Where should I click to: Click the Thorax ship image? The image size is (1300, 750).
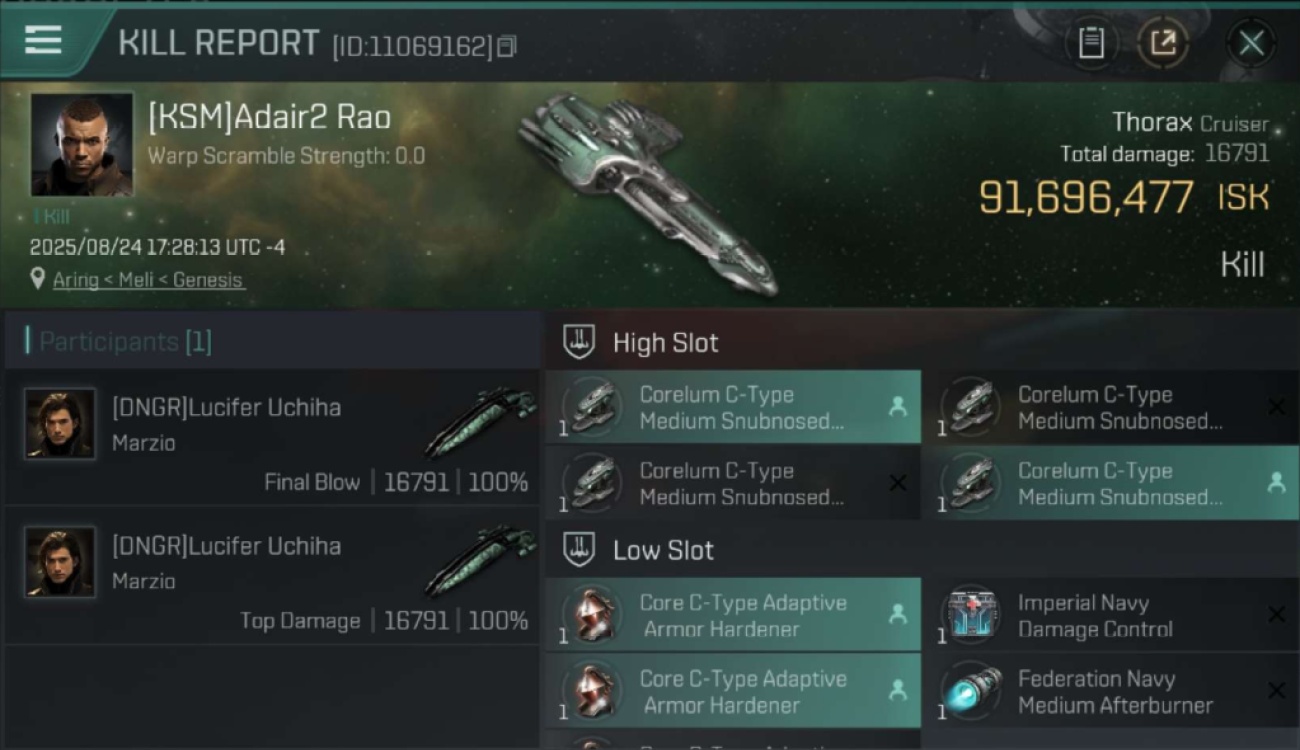click(648, 191)
